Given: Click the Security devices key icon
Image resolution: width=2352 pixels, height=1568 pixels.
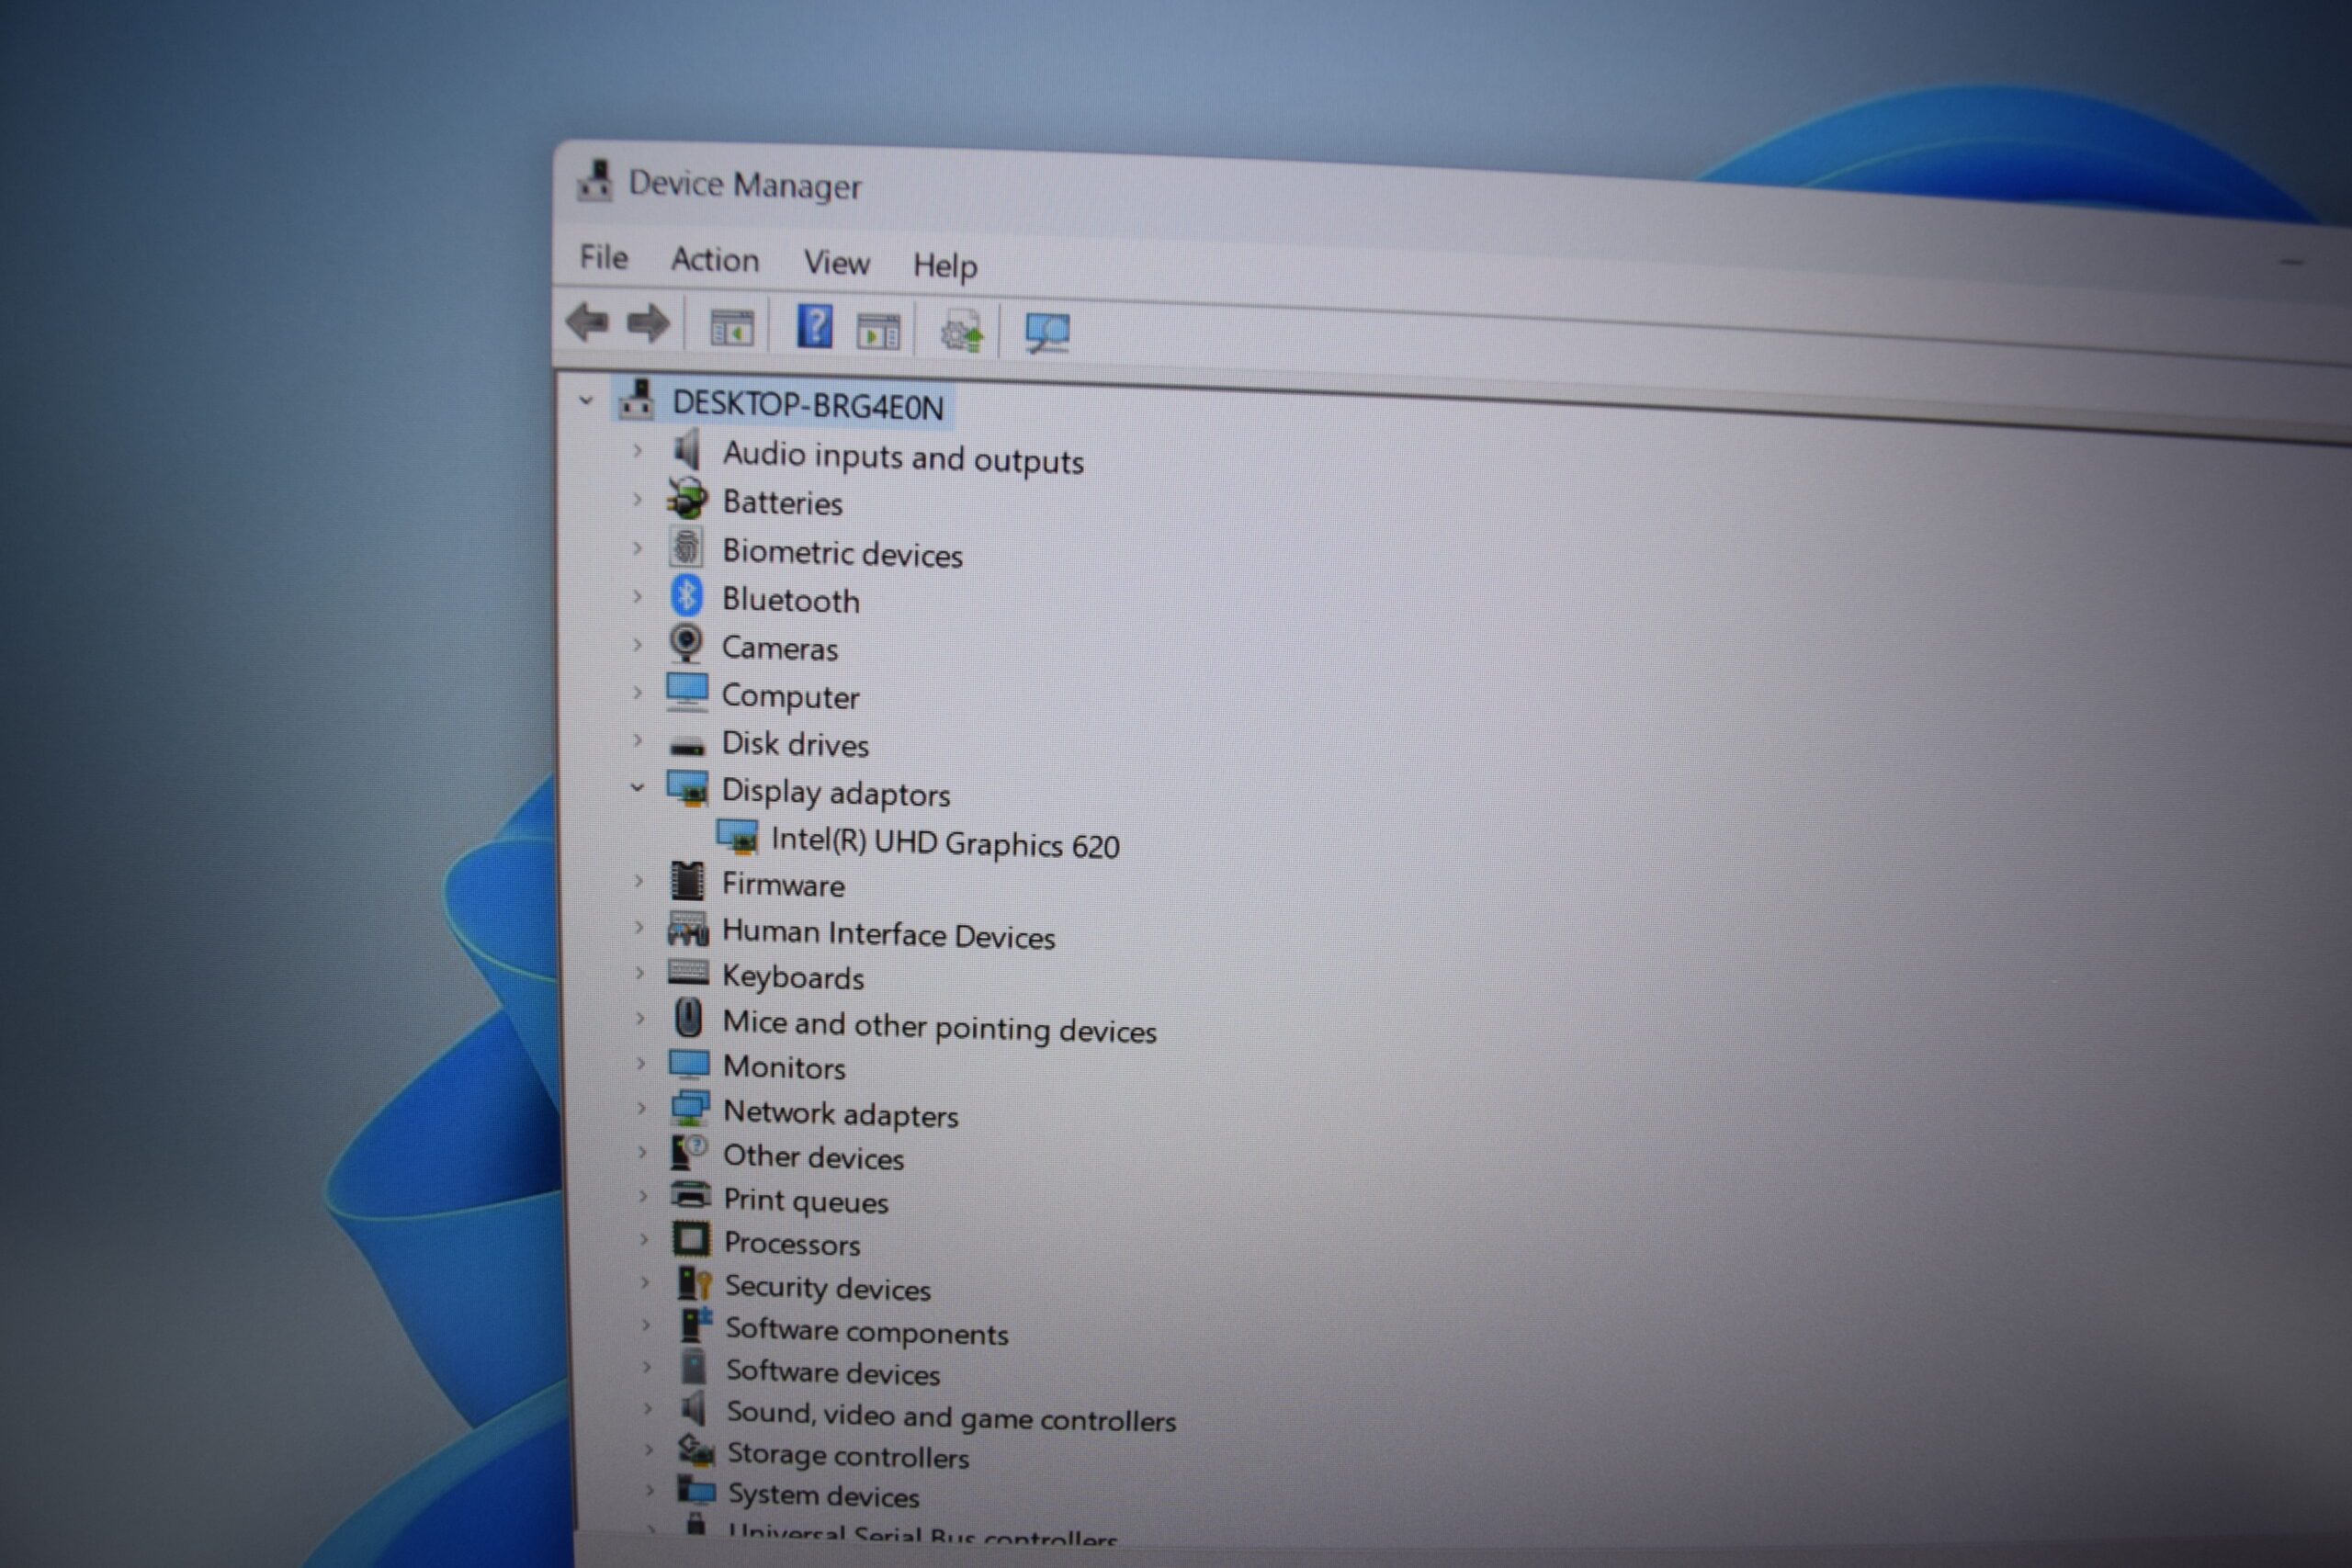Looking at the screenshot, I should point(694,1282).
